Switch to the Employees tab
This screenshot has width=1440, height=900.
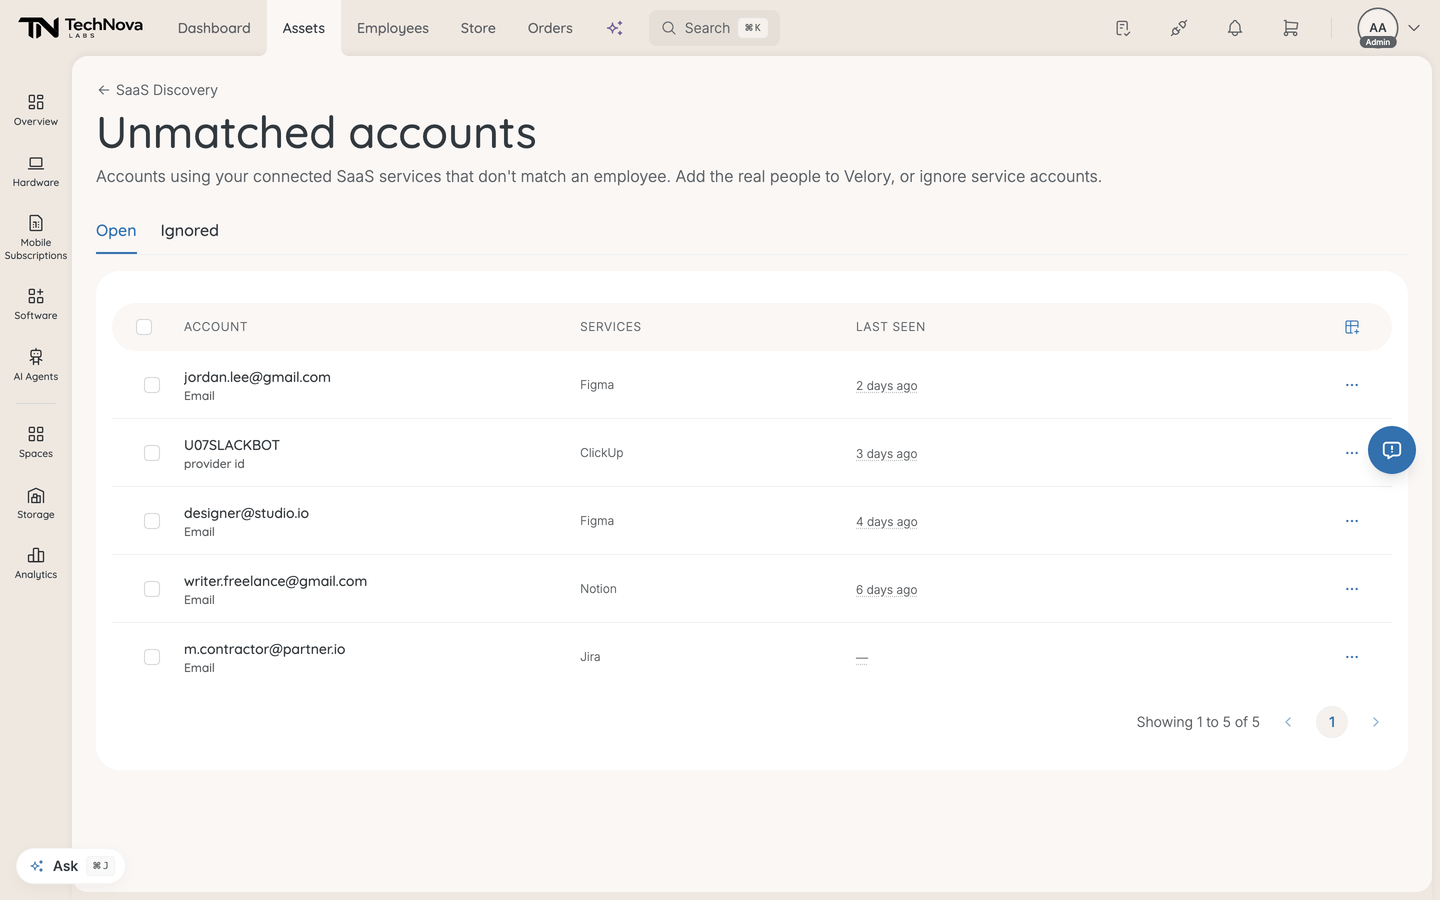tap(393, 28)
